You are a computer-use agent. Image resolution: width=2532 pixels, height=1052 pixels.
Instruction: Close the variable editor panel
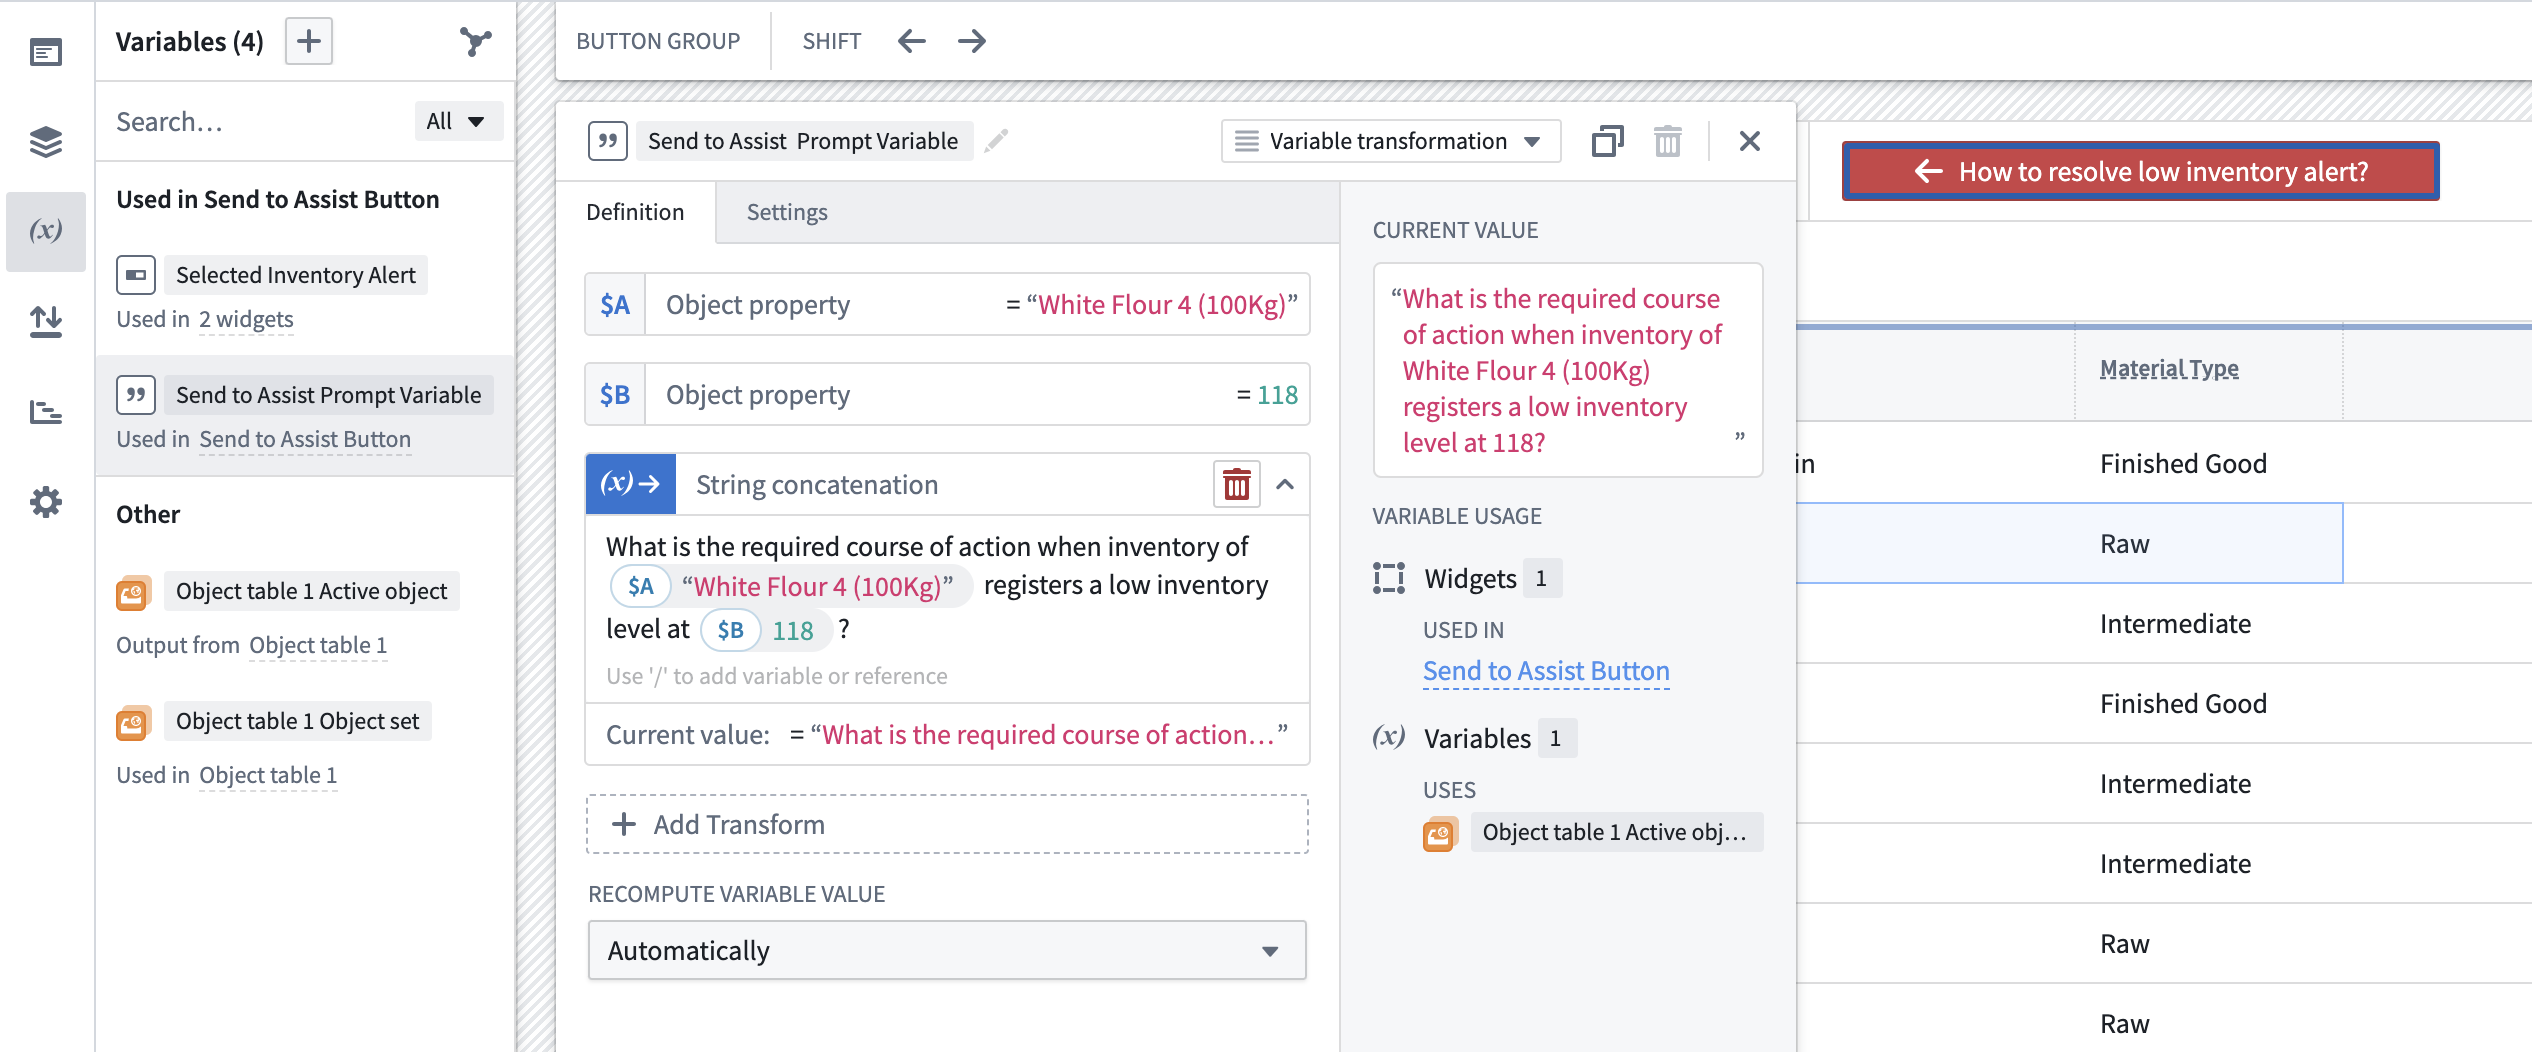pyautogui.click(x=1750, y=141)
